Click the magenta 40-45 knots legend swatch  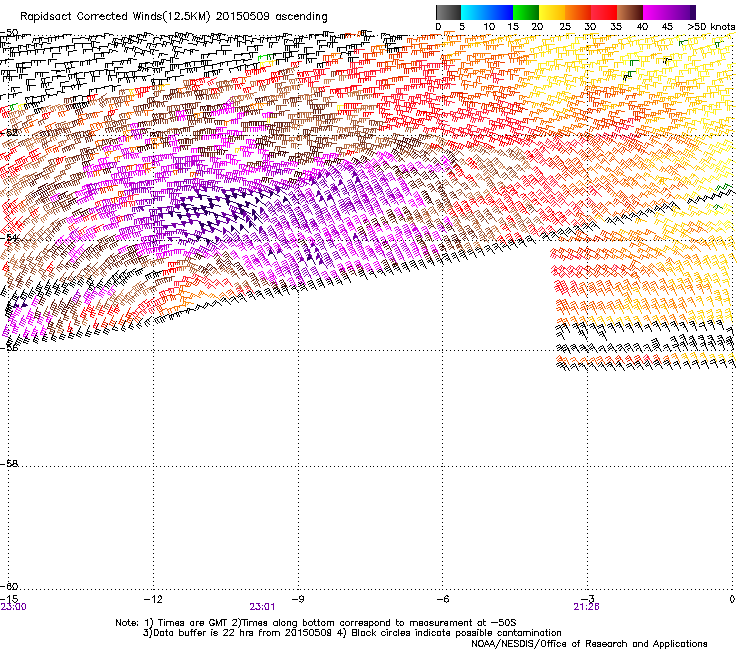(656, 12)
